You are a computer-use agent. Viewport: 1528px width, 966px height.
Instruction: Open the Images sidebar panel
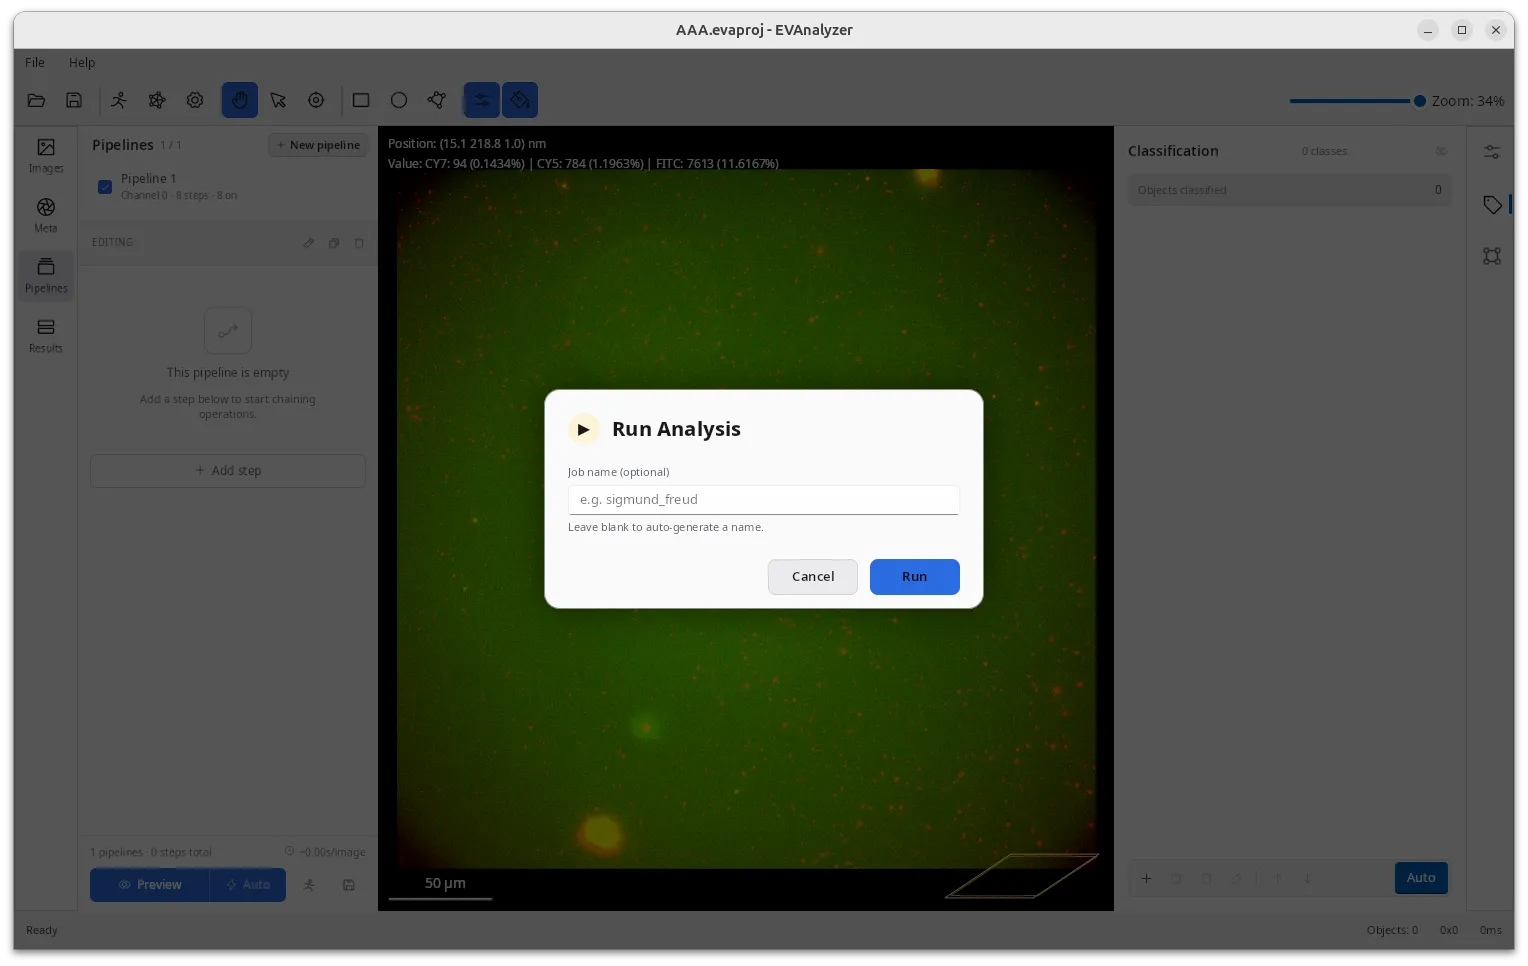click(x=46, y=155)
